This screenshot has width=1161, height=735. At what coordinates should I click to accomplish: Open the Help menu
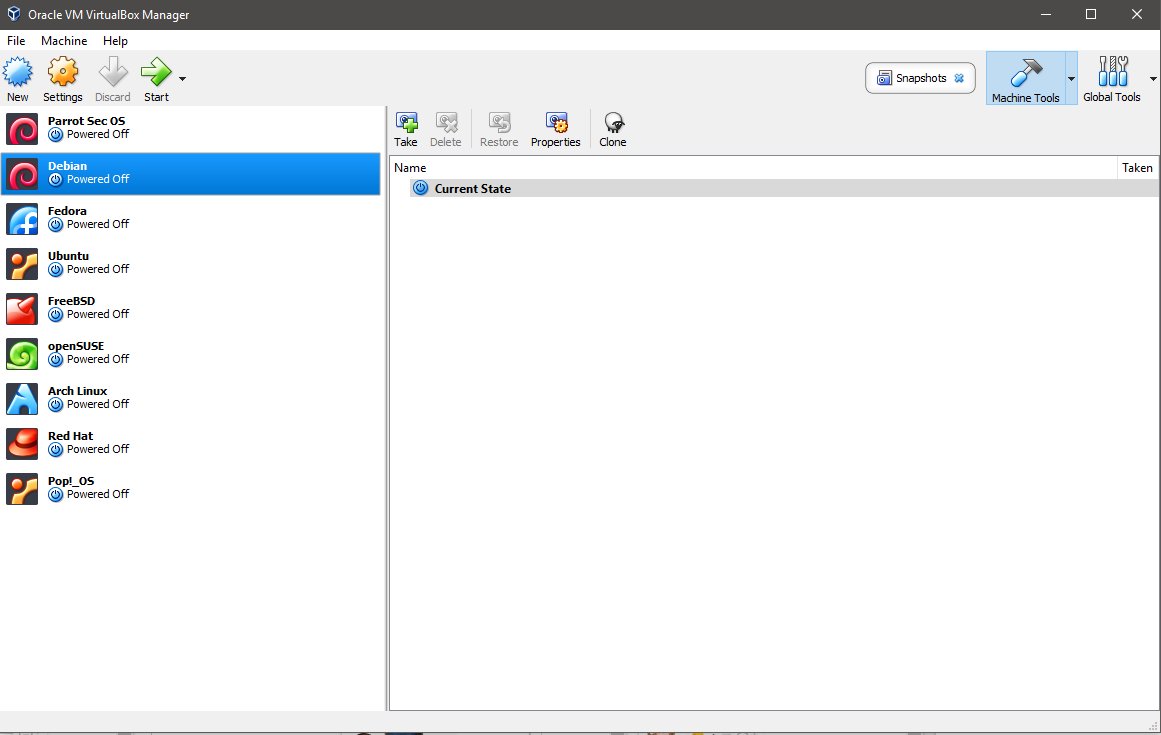click(115, 41)
